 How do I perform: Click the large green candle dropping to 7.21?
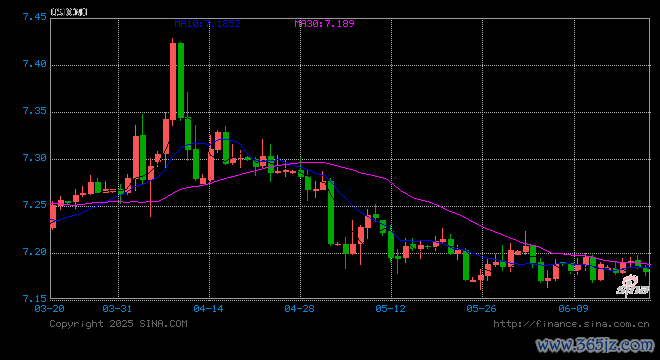click(331, 211)
